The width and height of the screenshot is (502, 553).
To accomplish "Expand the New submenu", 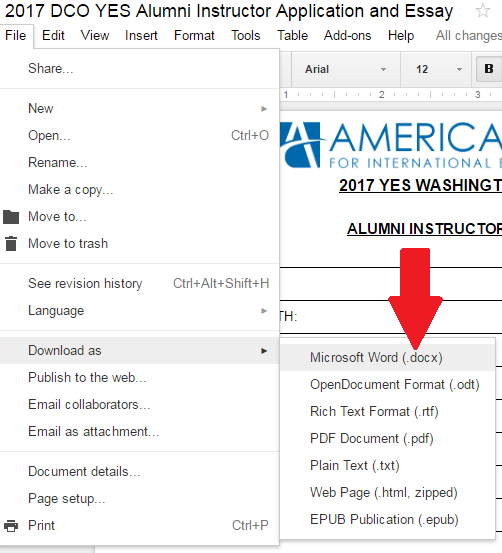I will point(140,109).
